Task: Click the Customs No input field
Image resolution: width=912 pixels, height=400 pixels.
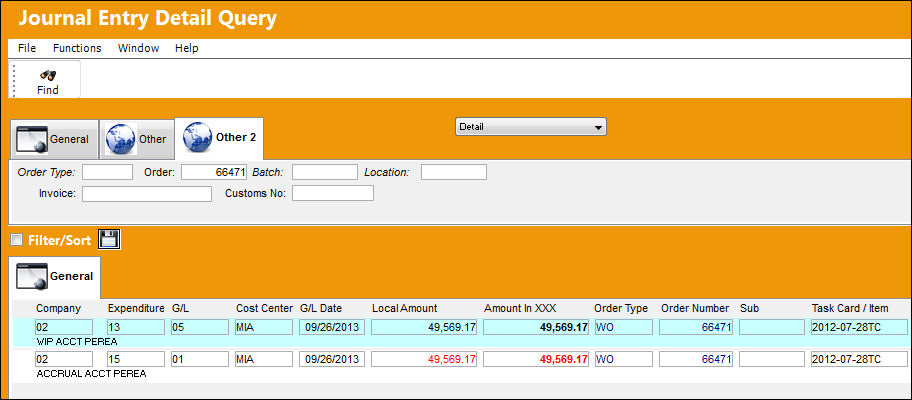Action: [333, 194]
